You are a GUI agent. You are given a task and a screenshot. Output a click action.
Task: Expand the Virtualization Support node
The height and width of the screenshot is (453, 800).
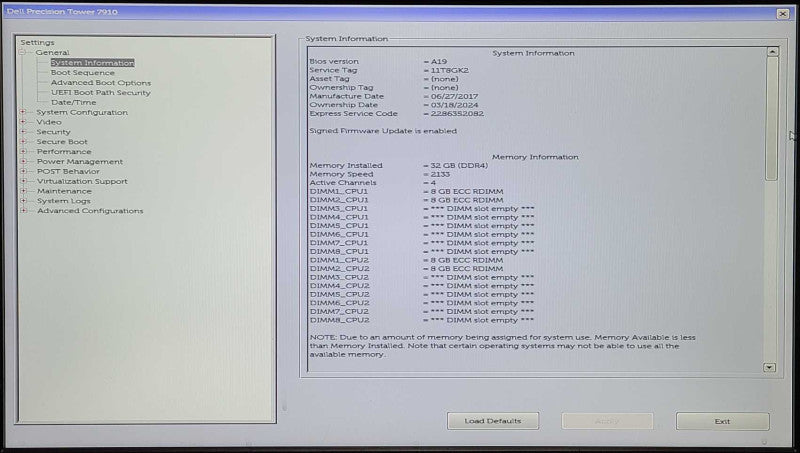[23, 181]
